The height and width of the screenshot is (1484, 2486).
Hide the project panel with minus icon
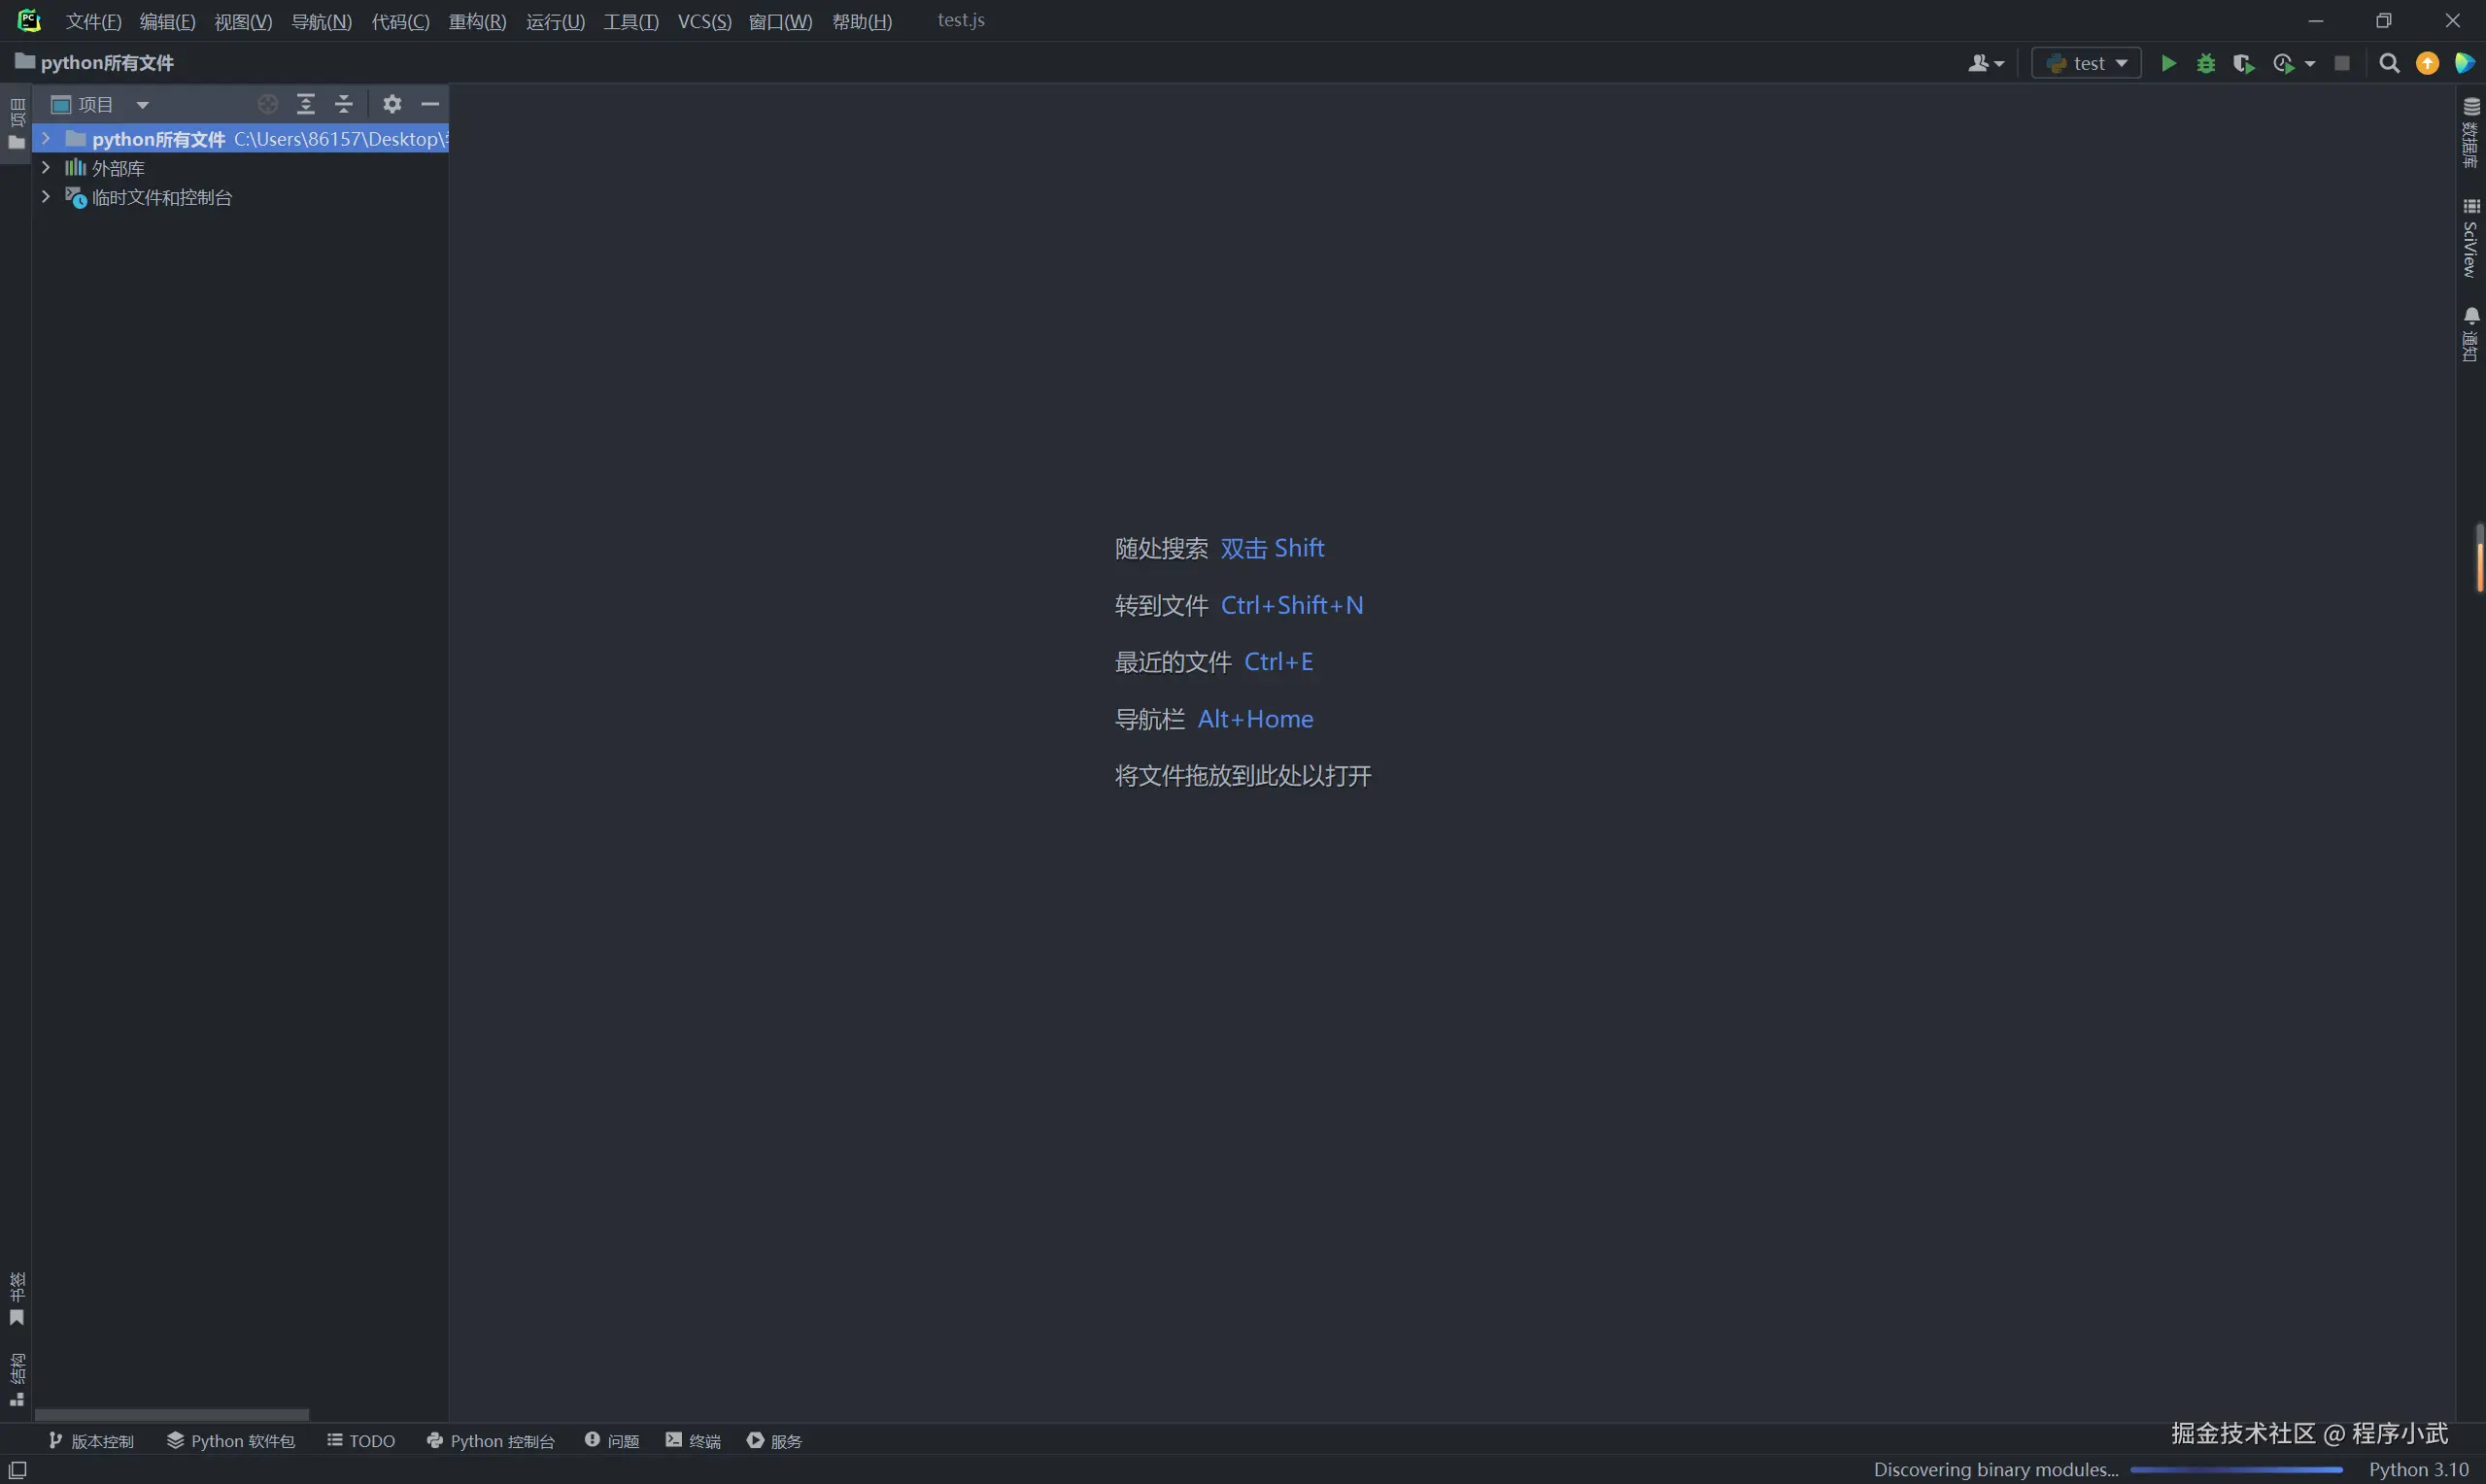point(430,104)
